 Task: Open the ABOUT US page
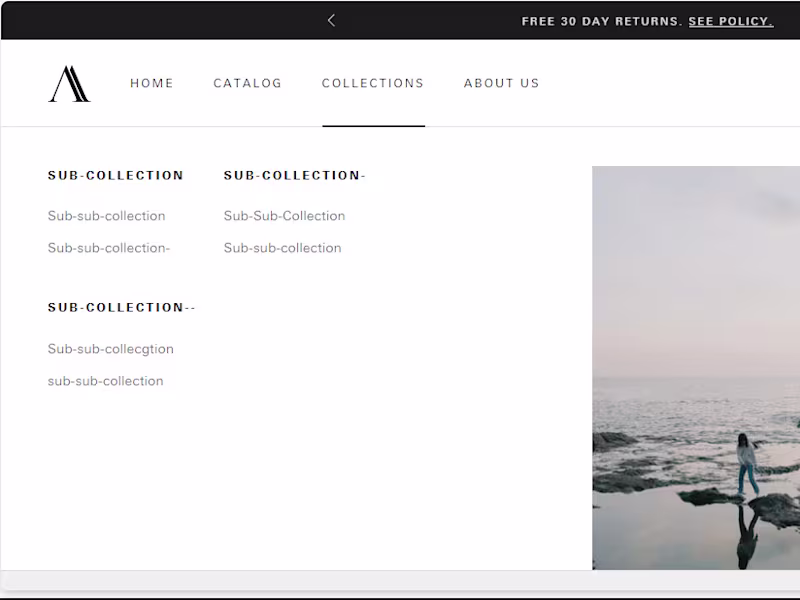pyautogui.click(x=501, y=83)
